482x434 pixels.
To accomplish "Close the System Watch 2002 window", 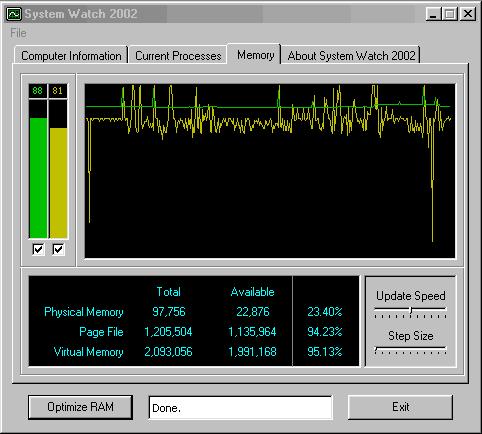I will click(468, 14).
